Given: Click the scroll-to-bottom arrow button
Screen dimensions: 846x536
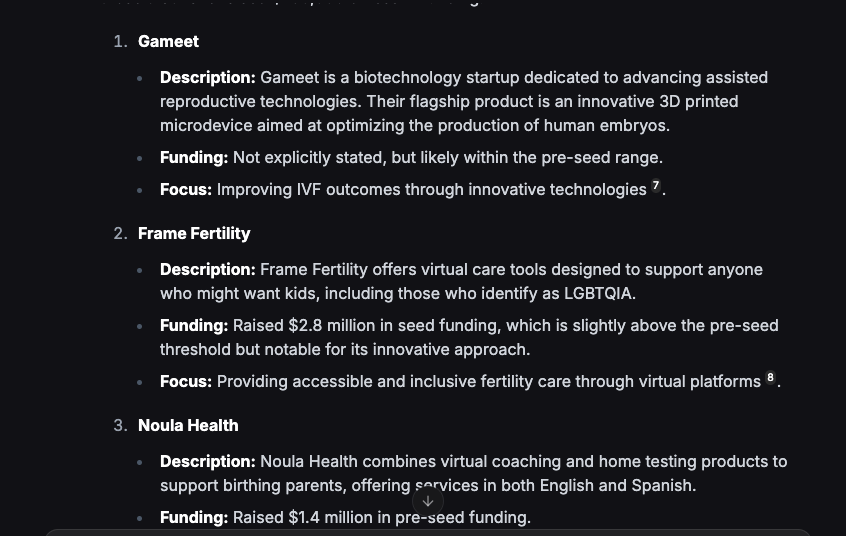Looking at the screenshot, I should coord(428,501).
